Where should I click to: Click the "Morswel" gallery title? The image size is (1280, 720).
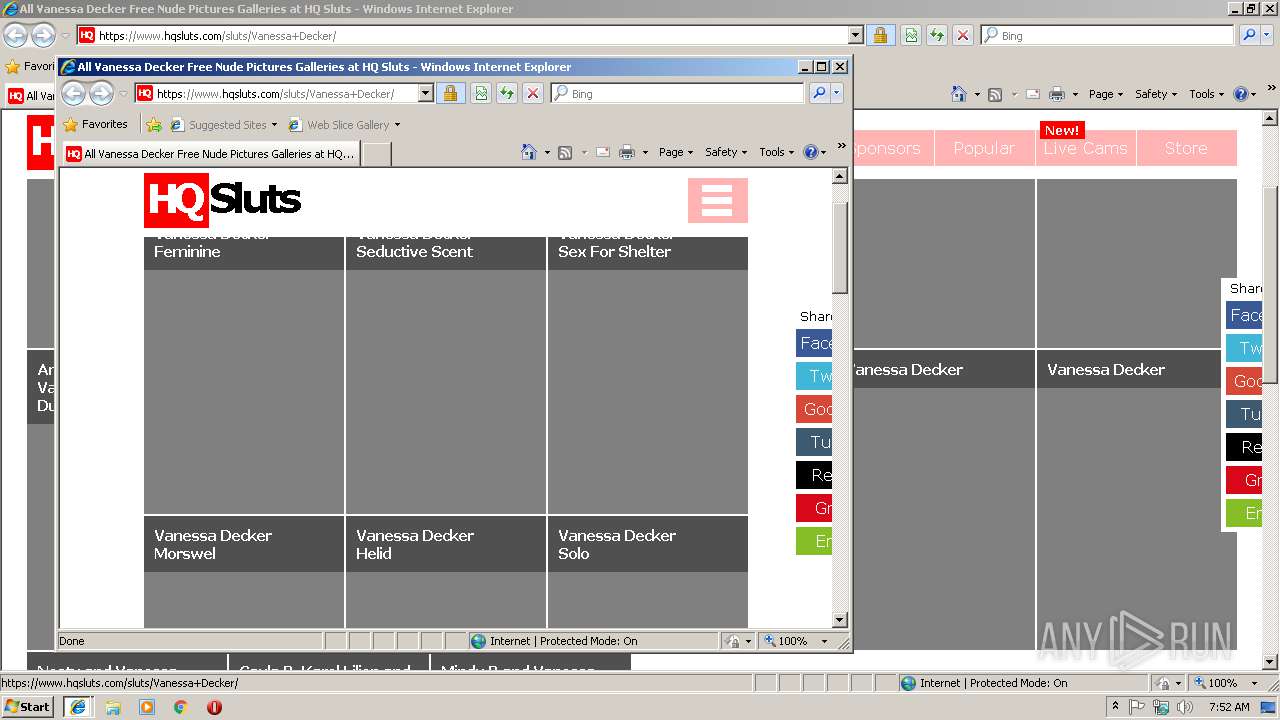tap(185, 554)
